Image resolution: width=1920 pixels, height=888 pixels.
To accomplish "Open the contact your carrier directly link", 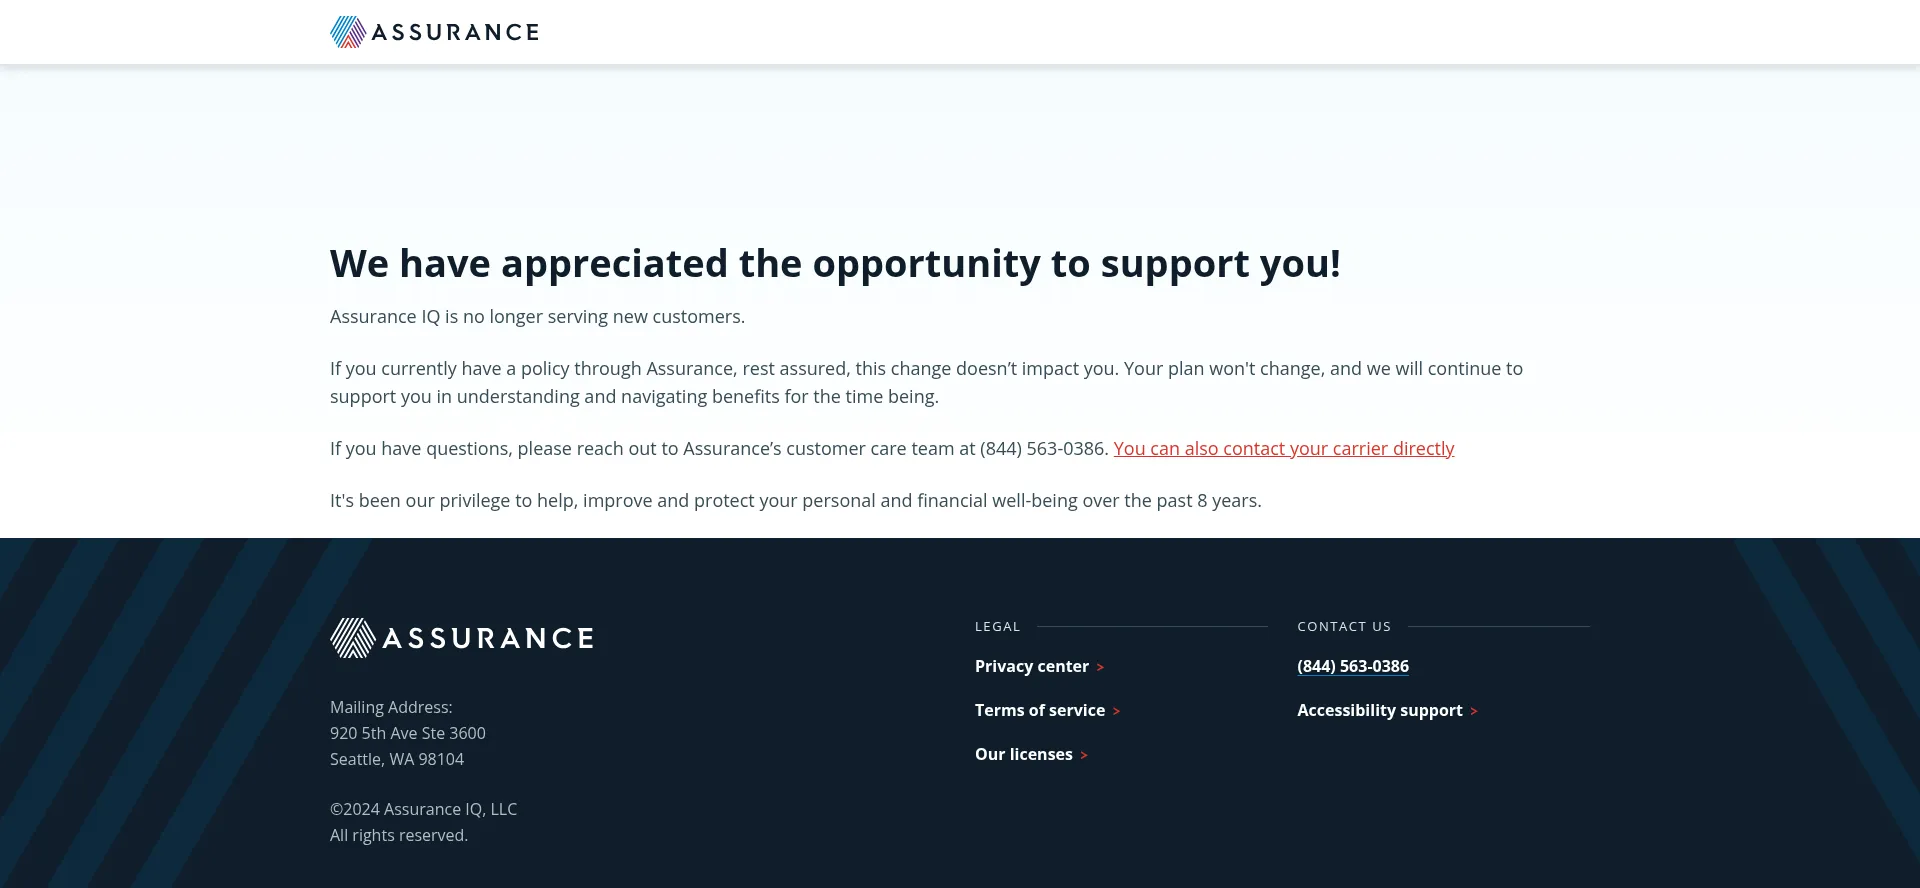I will (1283, 449).
